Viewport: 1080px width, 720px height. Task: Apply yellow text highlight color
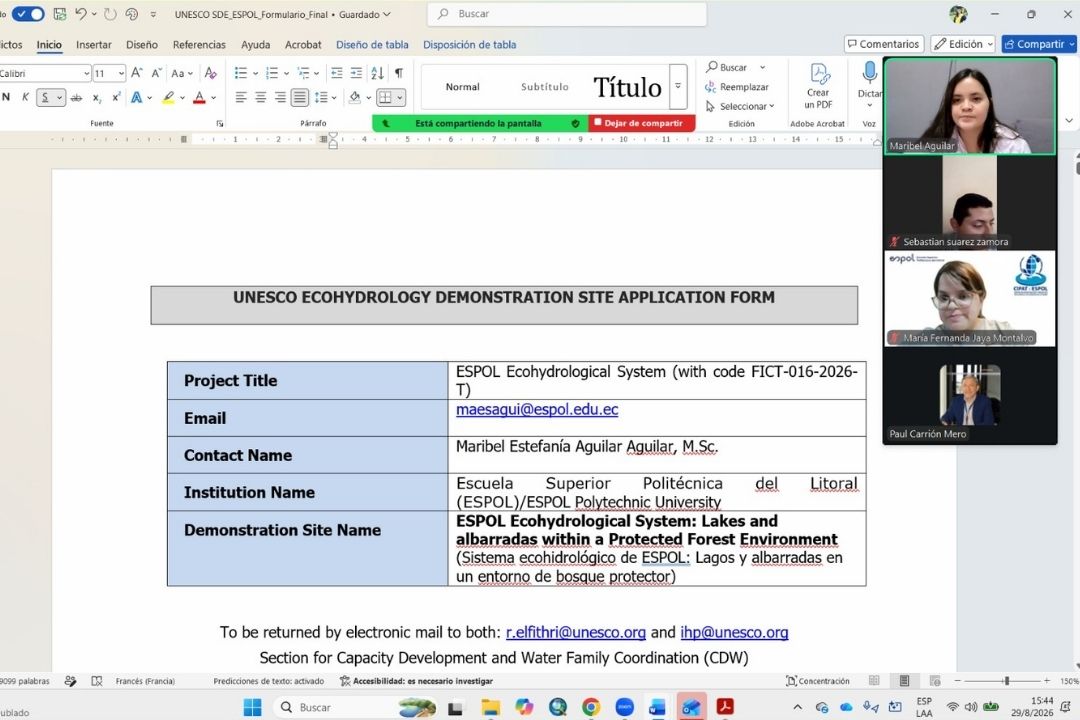[x=168, y=97]
